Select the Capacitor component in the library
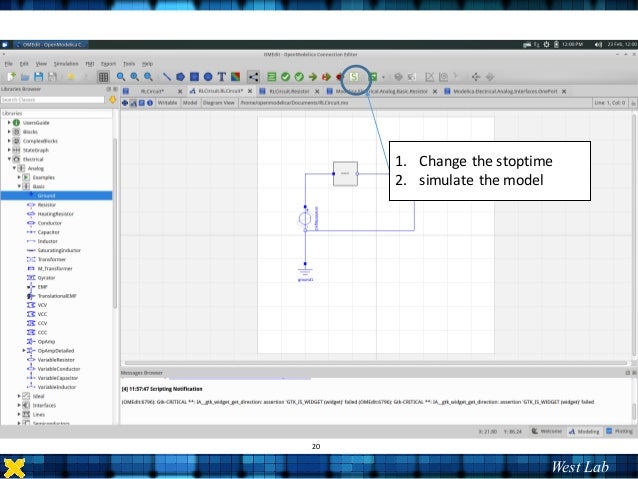 click(x=48, y=231)
